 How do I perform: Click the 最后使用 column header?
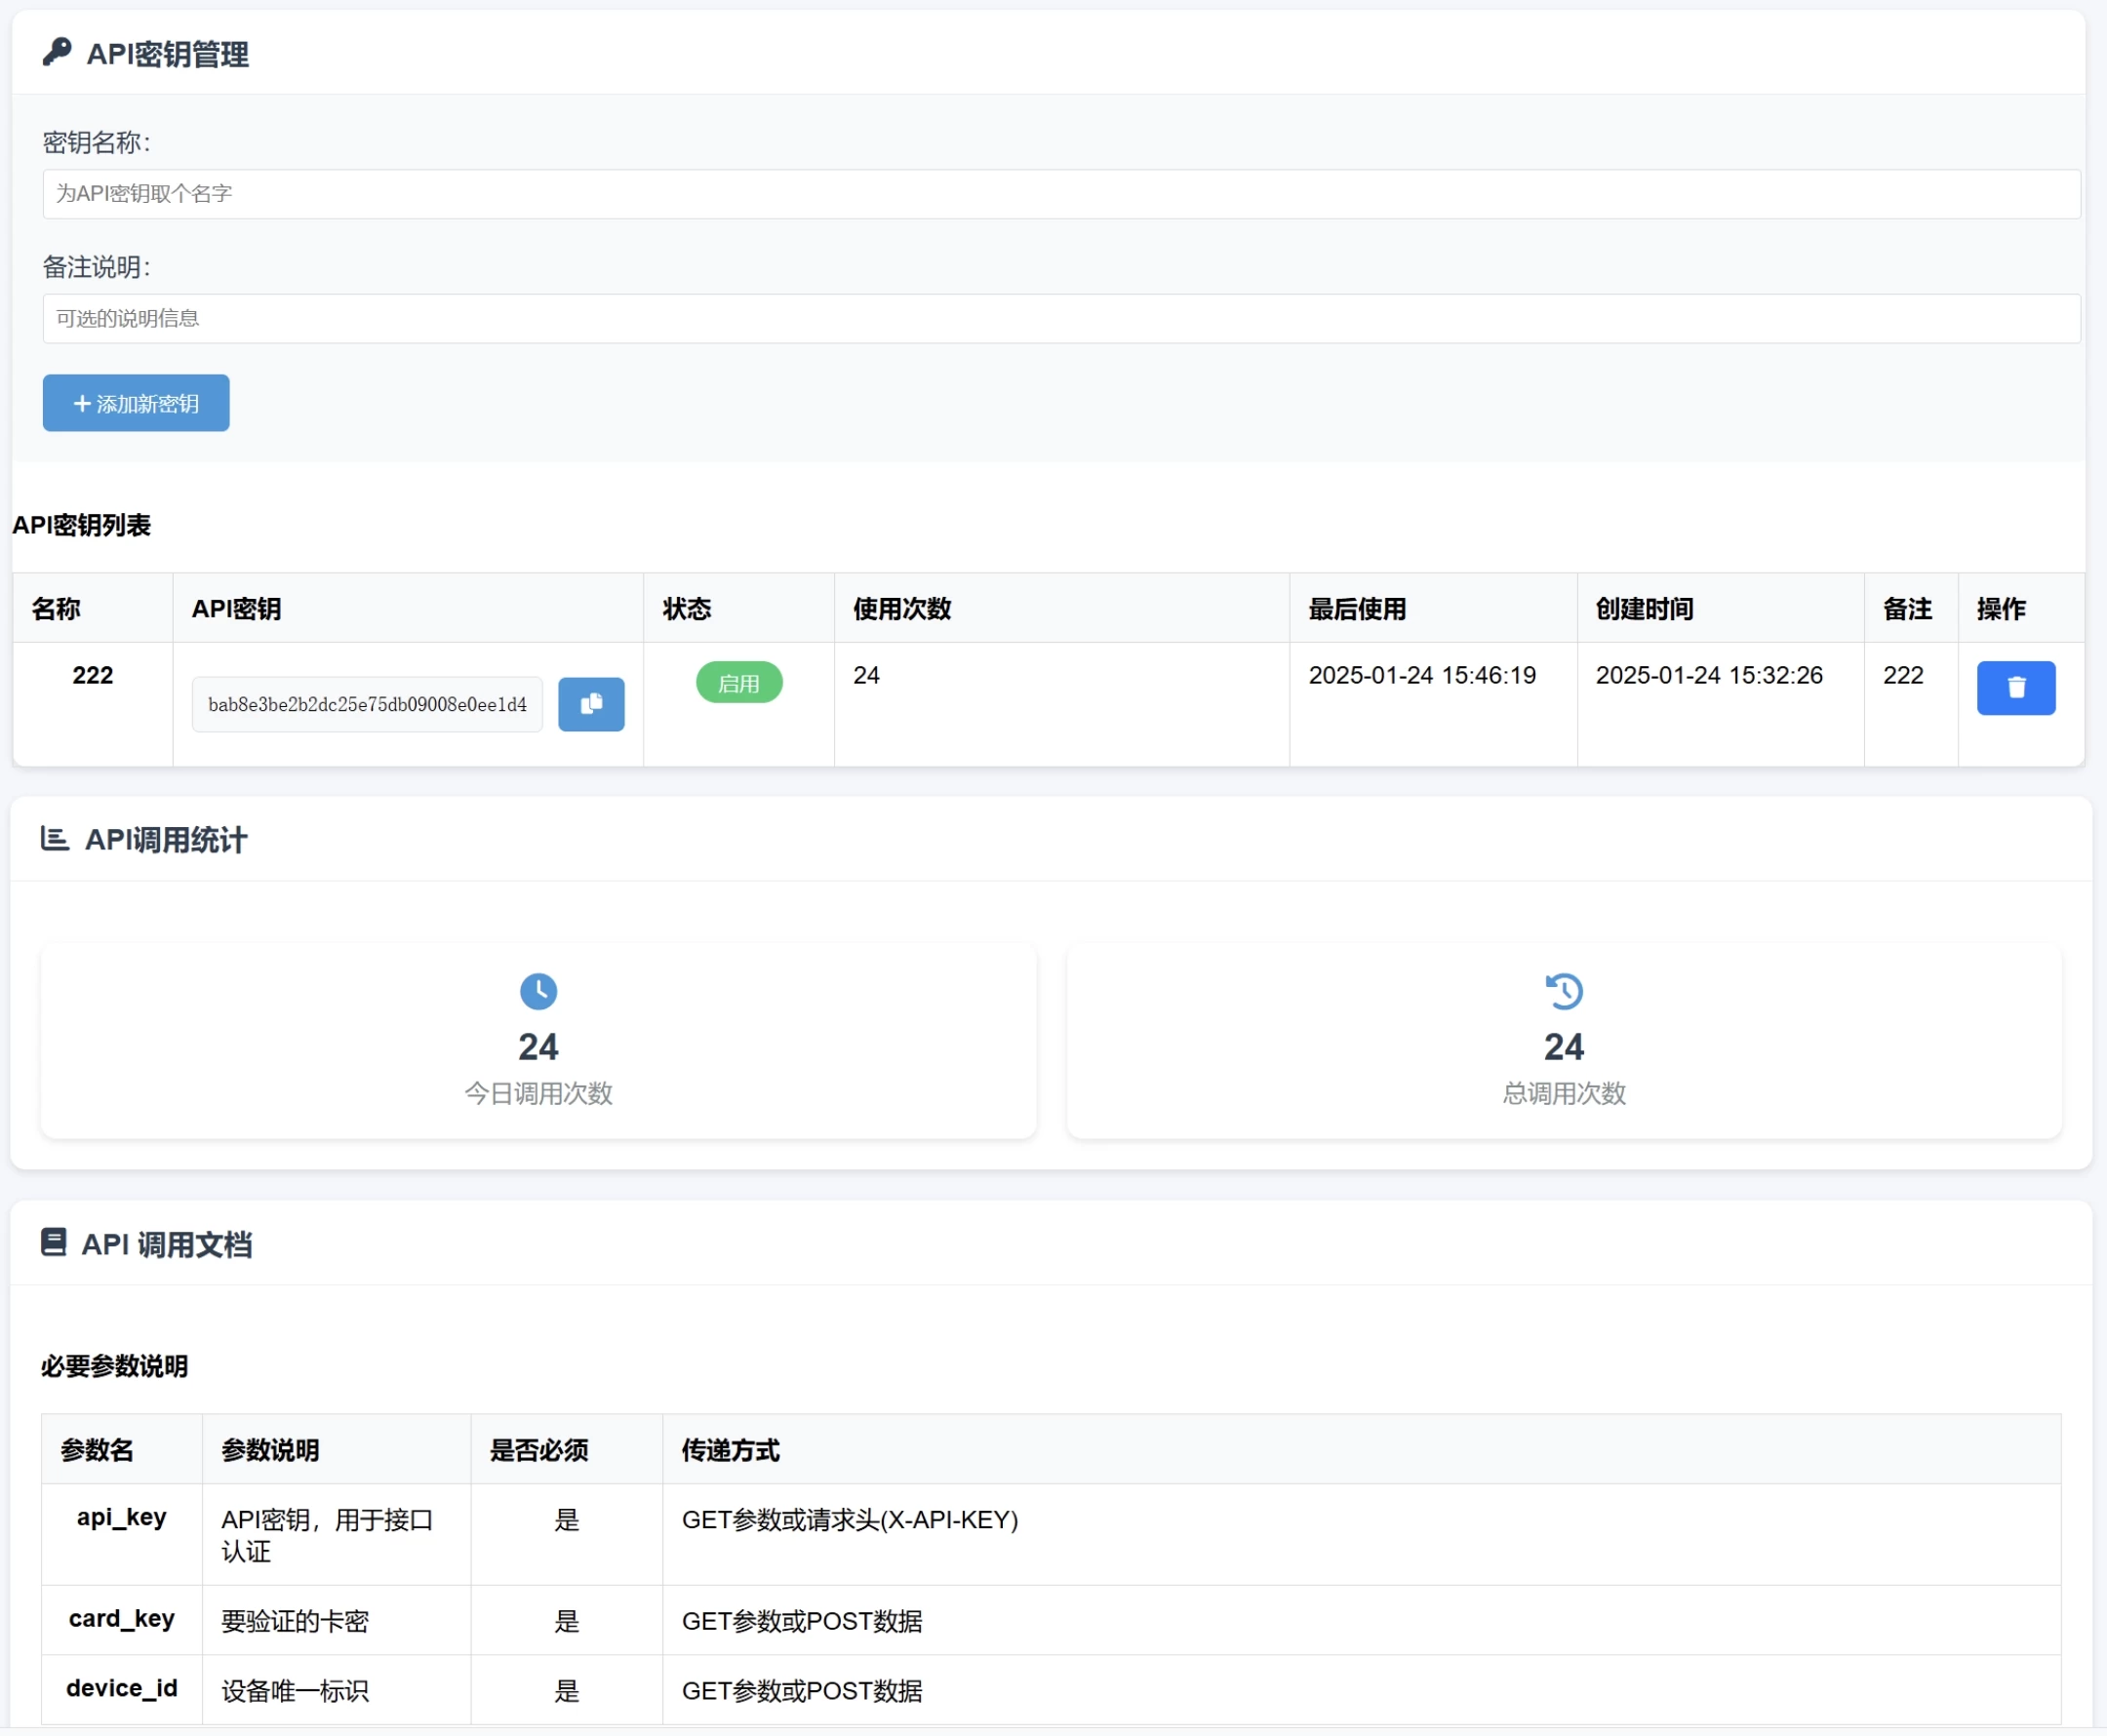pyautogui.click(x=1357, y=609)
